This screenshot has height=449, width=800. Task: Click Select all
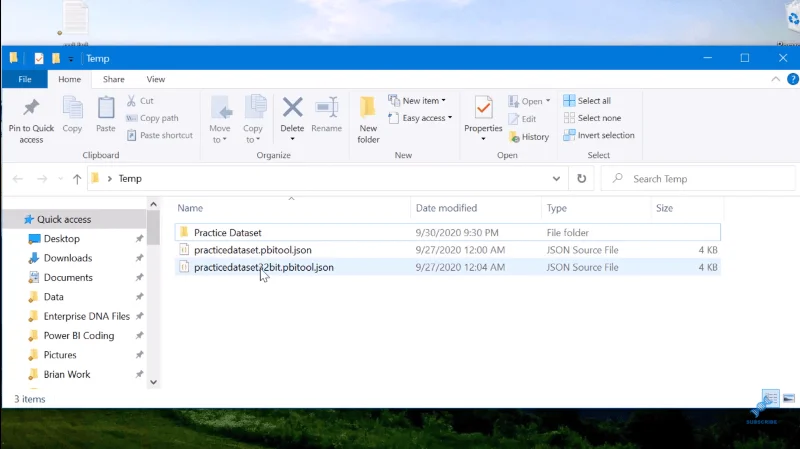click(587, 101)
